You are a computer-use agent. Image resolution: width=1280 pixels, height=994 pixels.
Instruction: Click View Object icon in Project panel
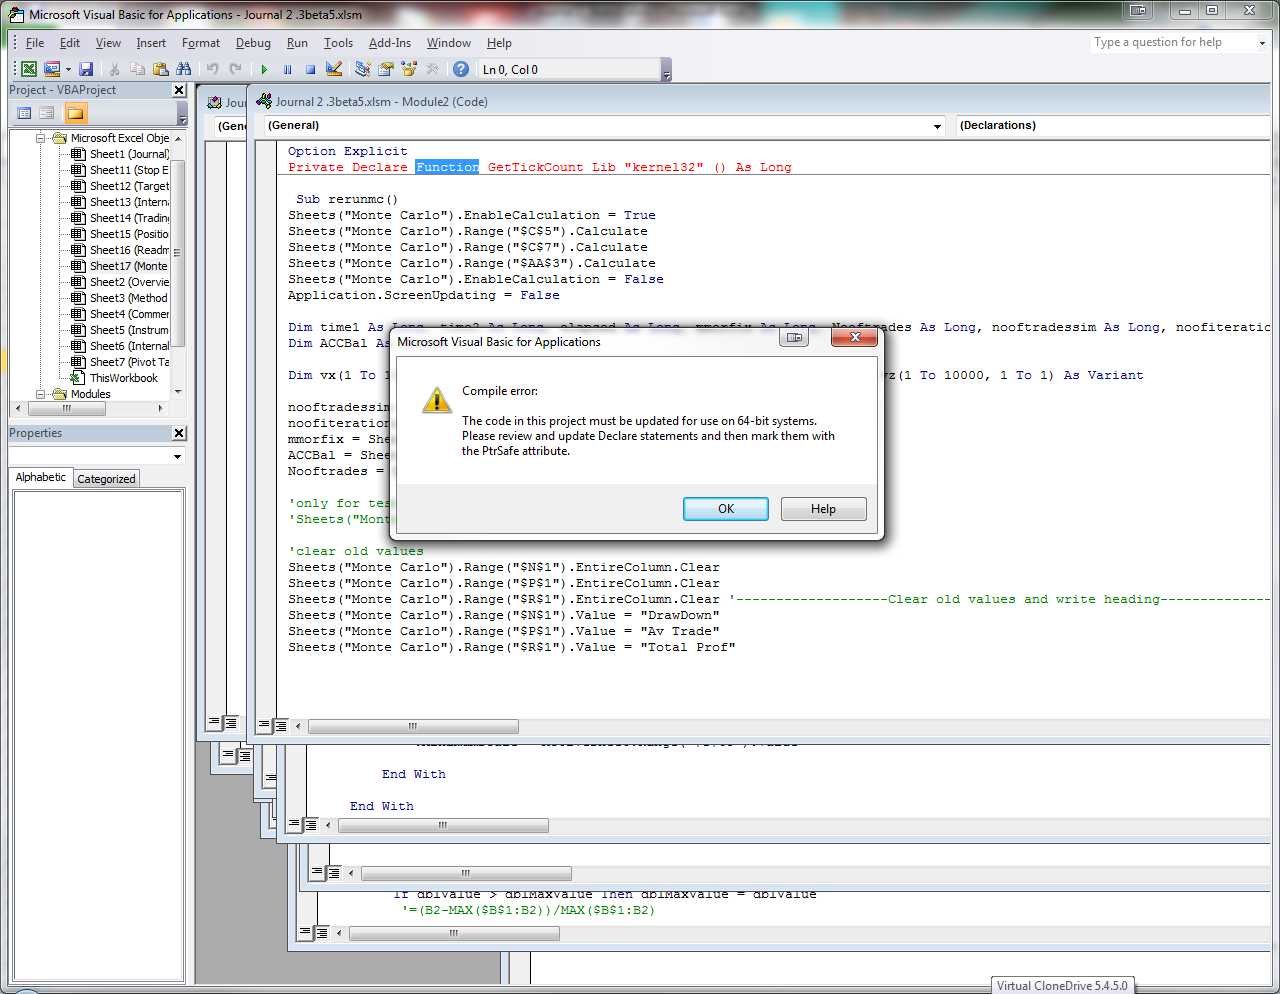47,113
